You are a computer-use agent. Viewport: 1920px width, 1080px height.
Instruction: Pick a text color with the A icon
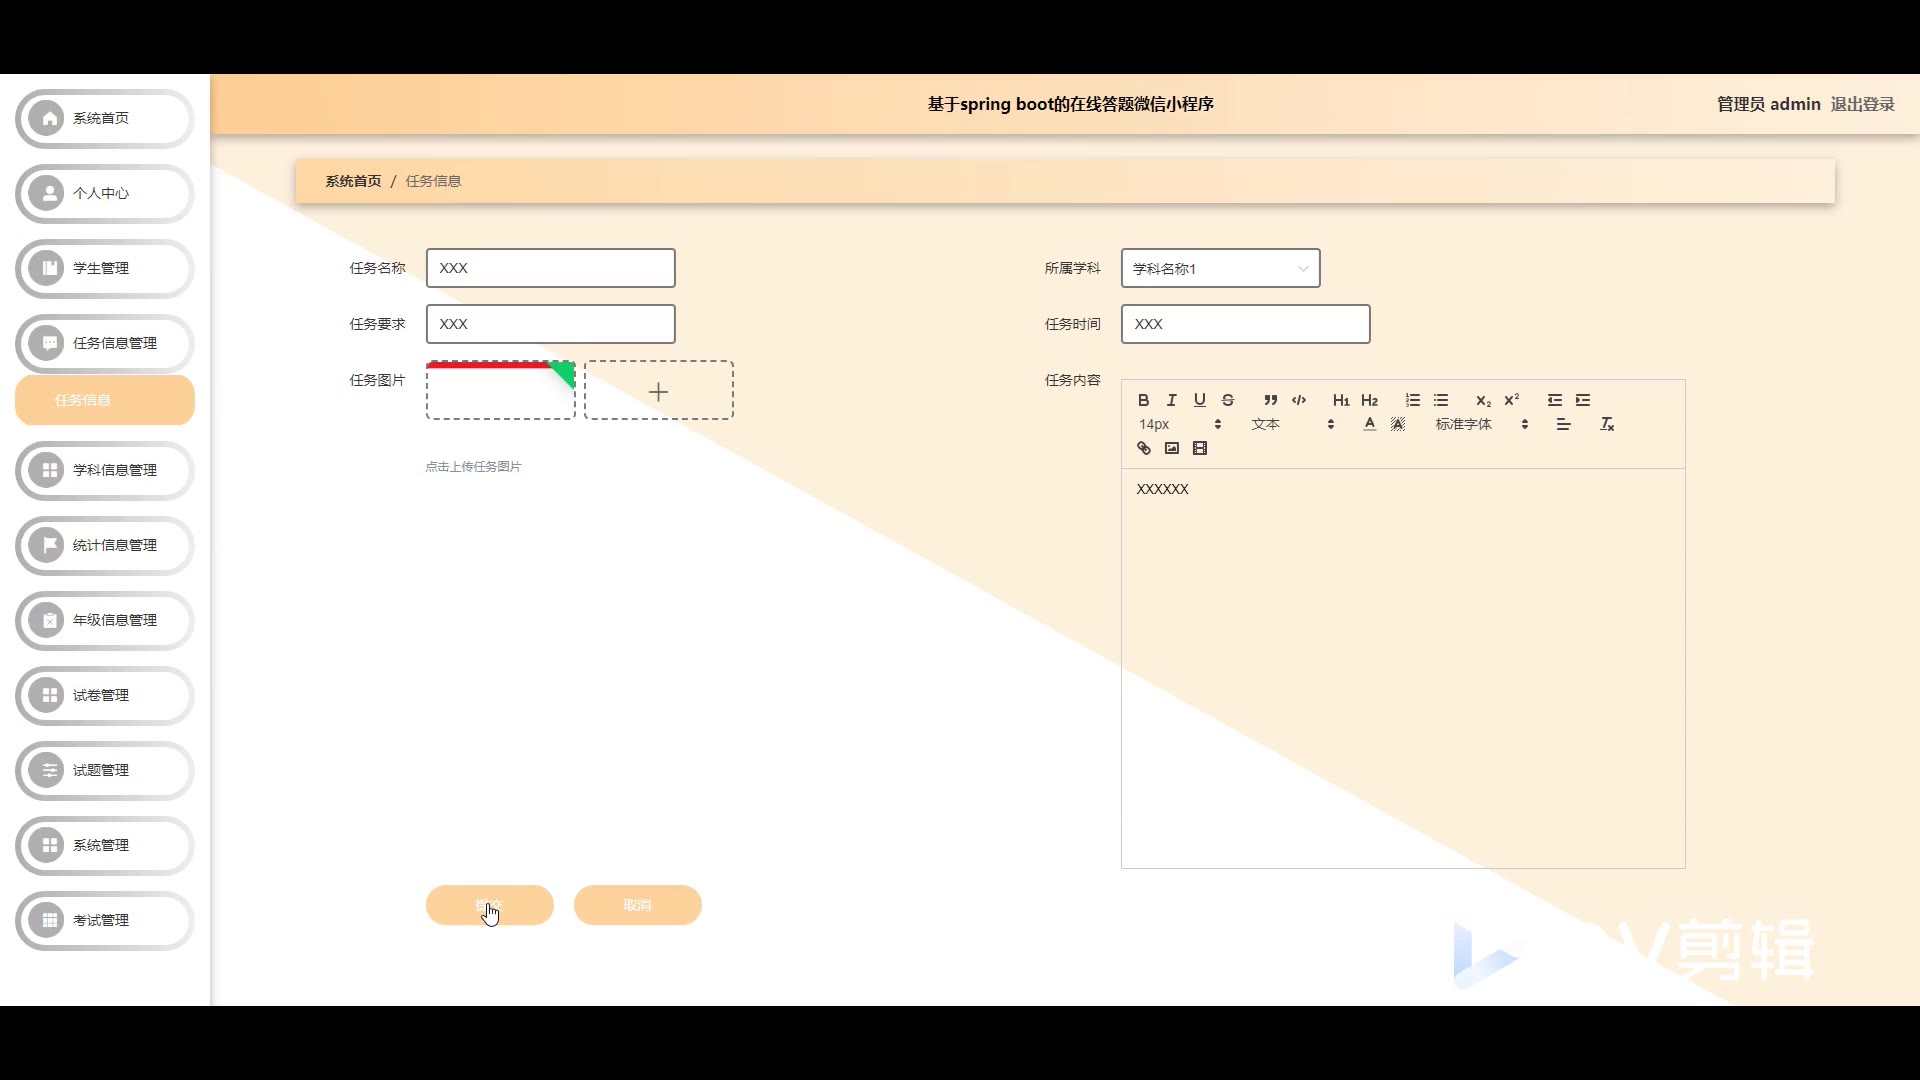point(1369,424)
